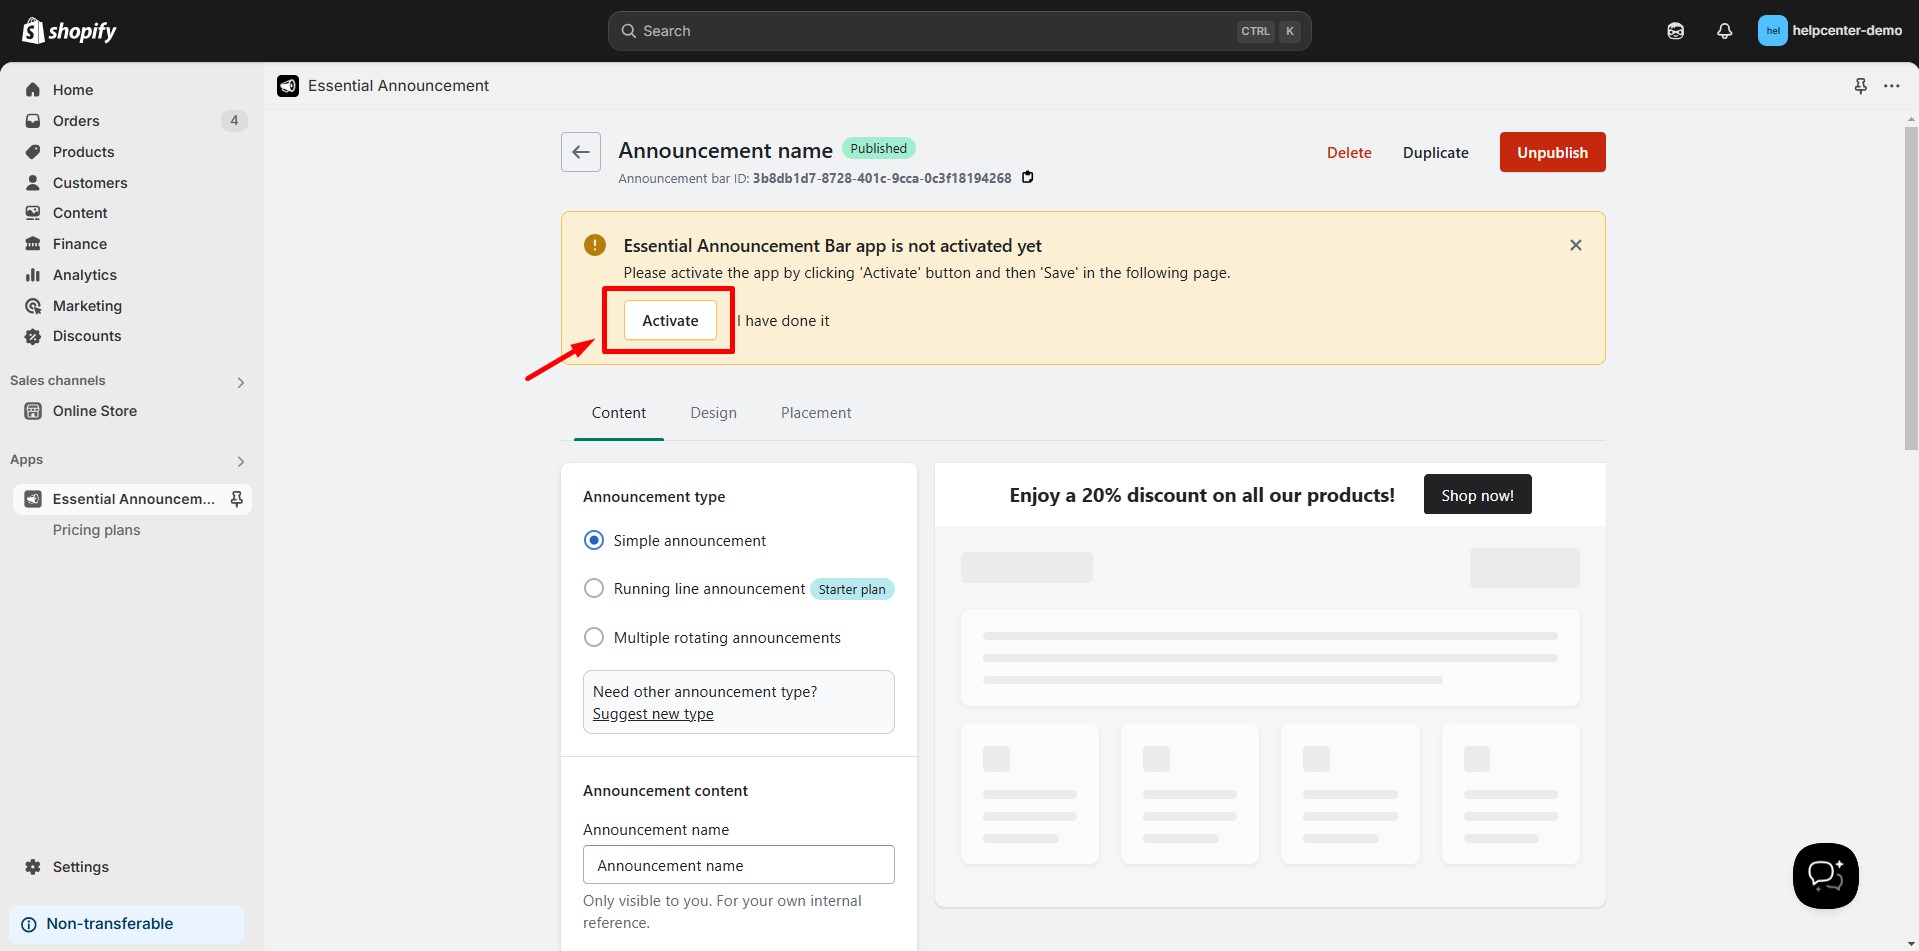Dismiss the activation warning banner
Image resolution: width=1919 pixels, height=951 pixels.
[x=1575, y=245]
